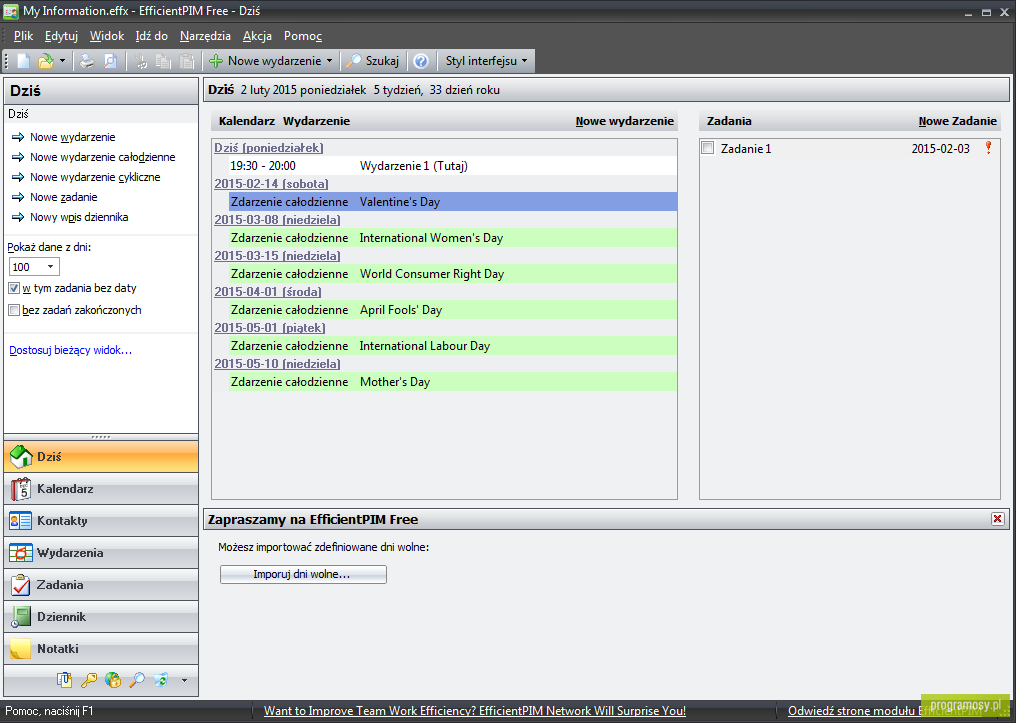1016x723 pixels.
Task: Open the Akcja menu
Action: coord(257,36)
